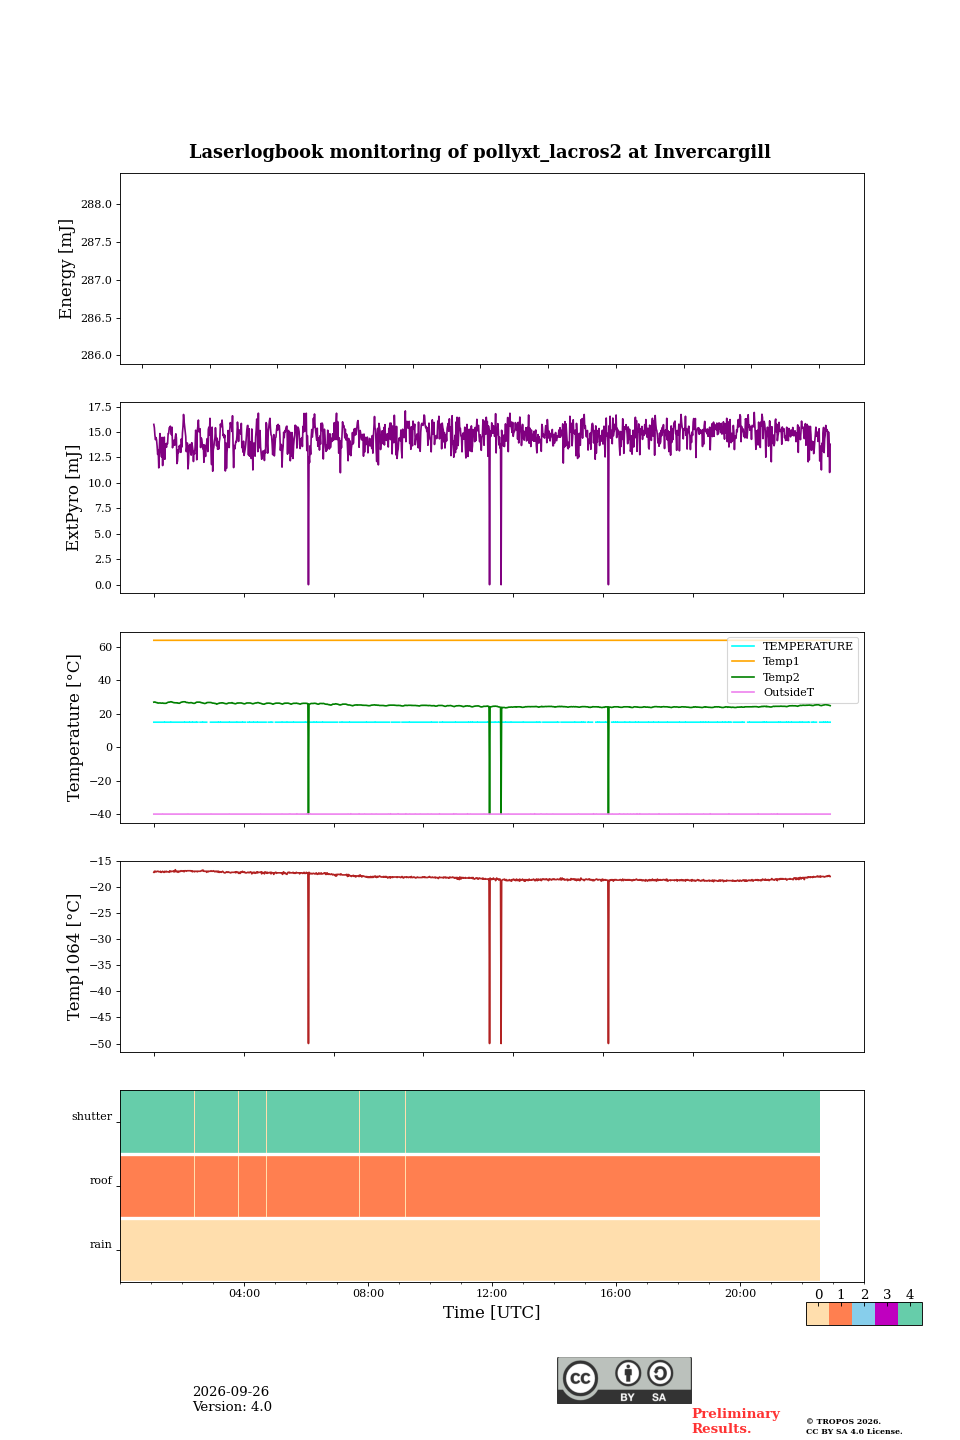Click the rain row label
This screenshot has width=960, height=1440.
click(x=101, y=1244)
